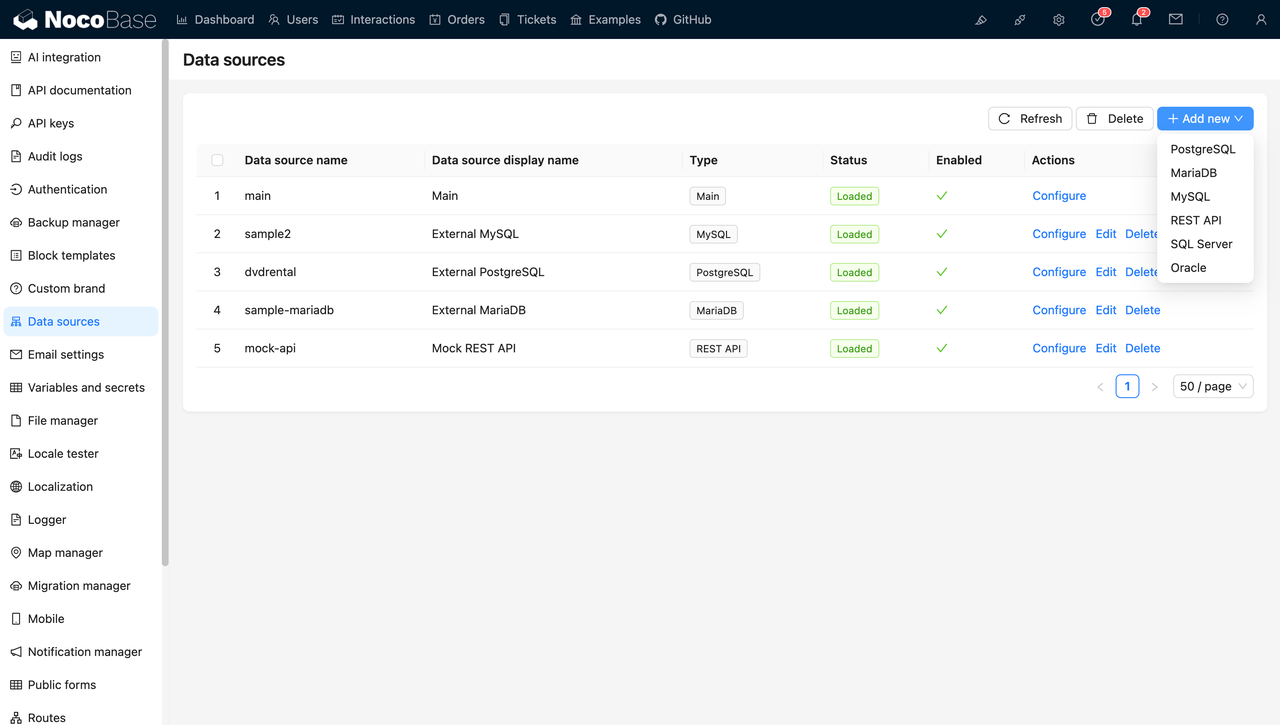Click Edit link for mock-api row
The image size is (1280, 725).
pyautogui.click(x=1105, y=349)
